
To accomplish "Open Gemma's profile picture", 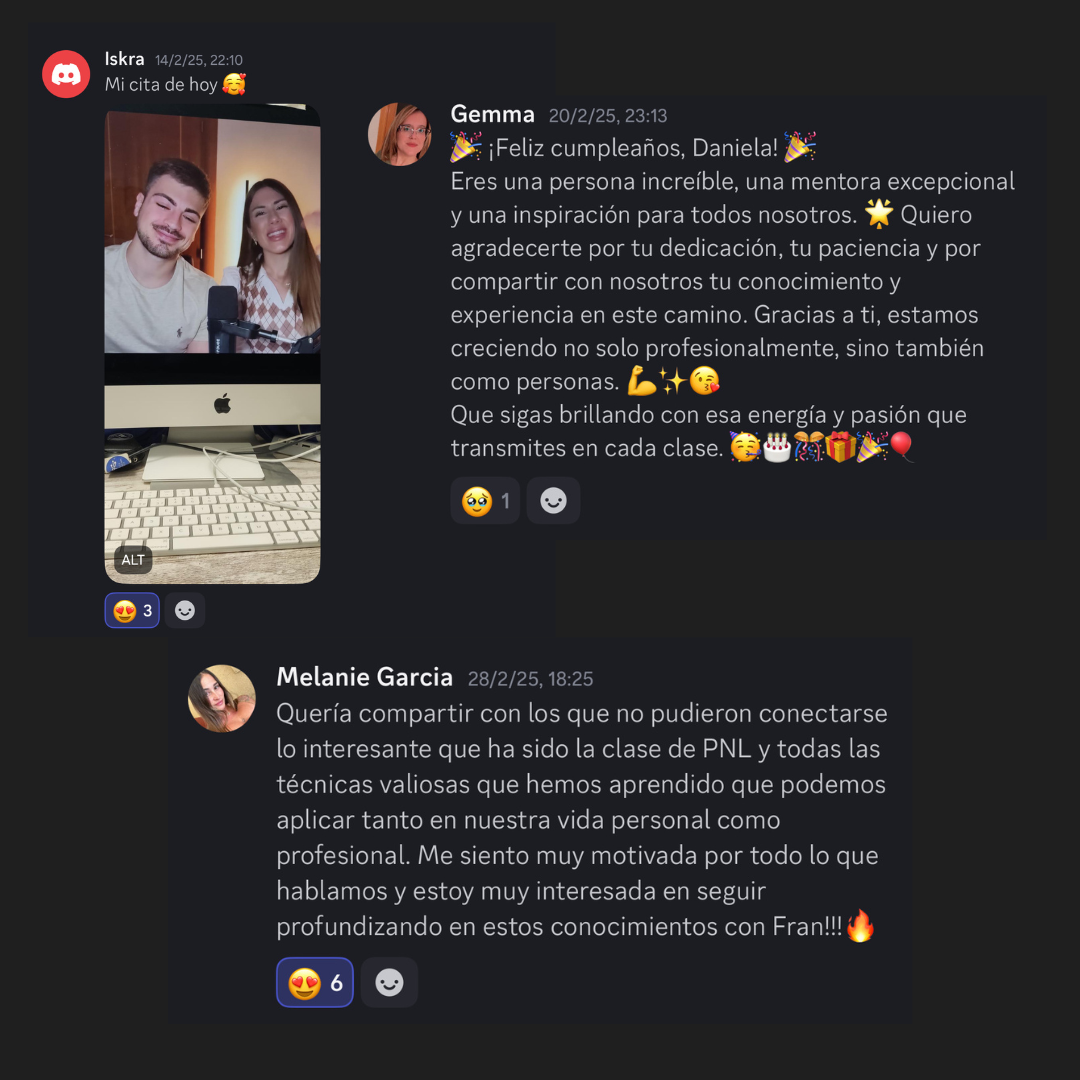I will (399, 134).
